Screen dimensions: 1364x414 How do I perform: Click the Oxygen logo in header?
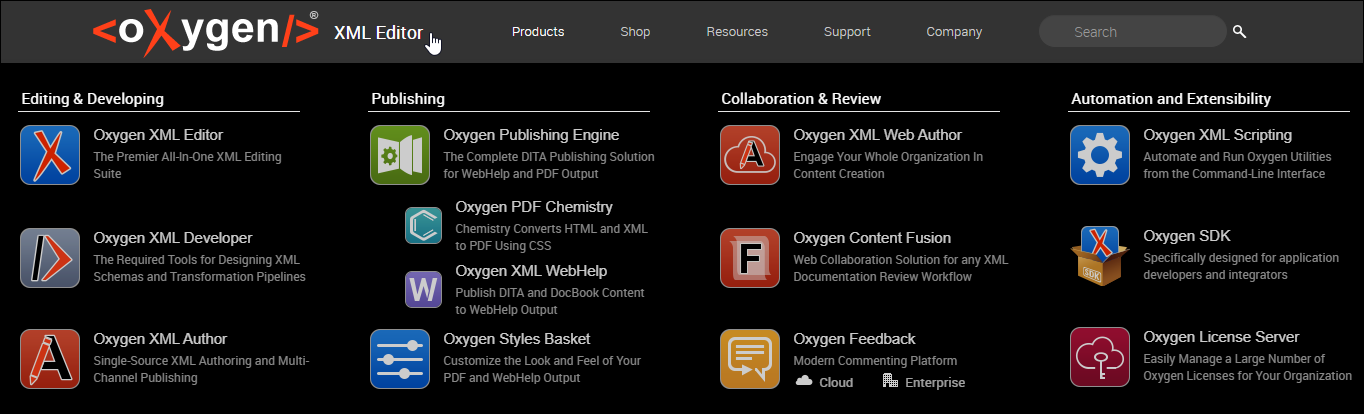pos(206,31)
